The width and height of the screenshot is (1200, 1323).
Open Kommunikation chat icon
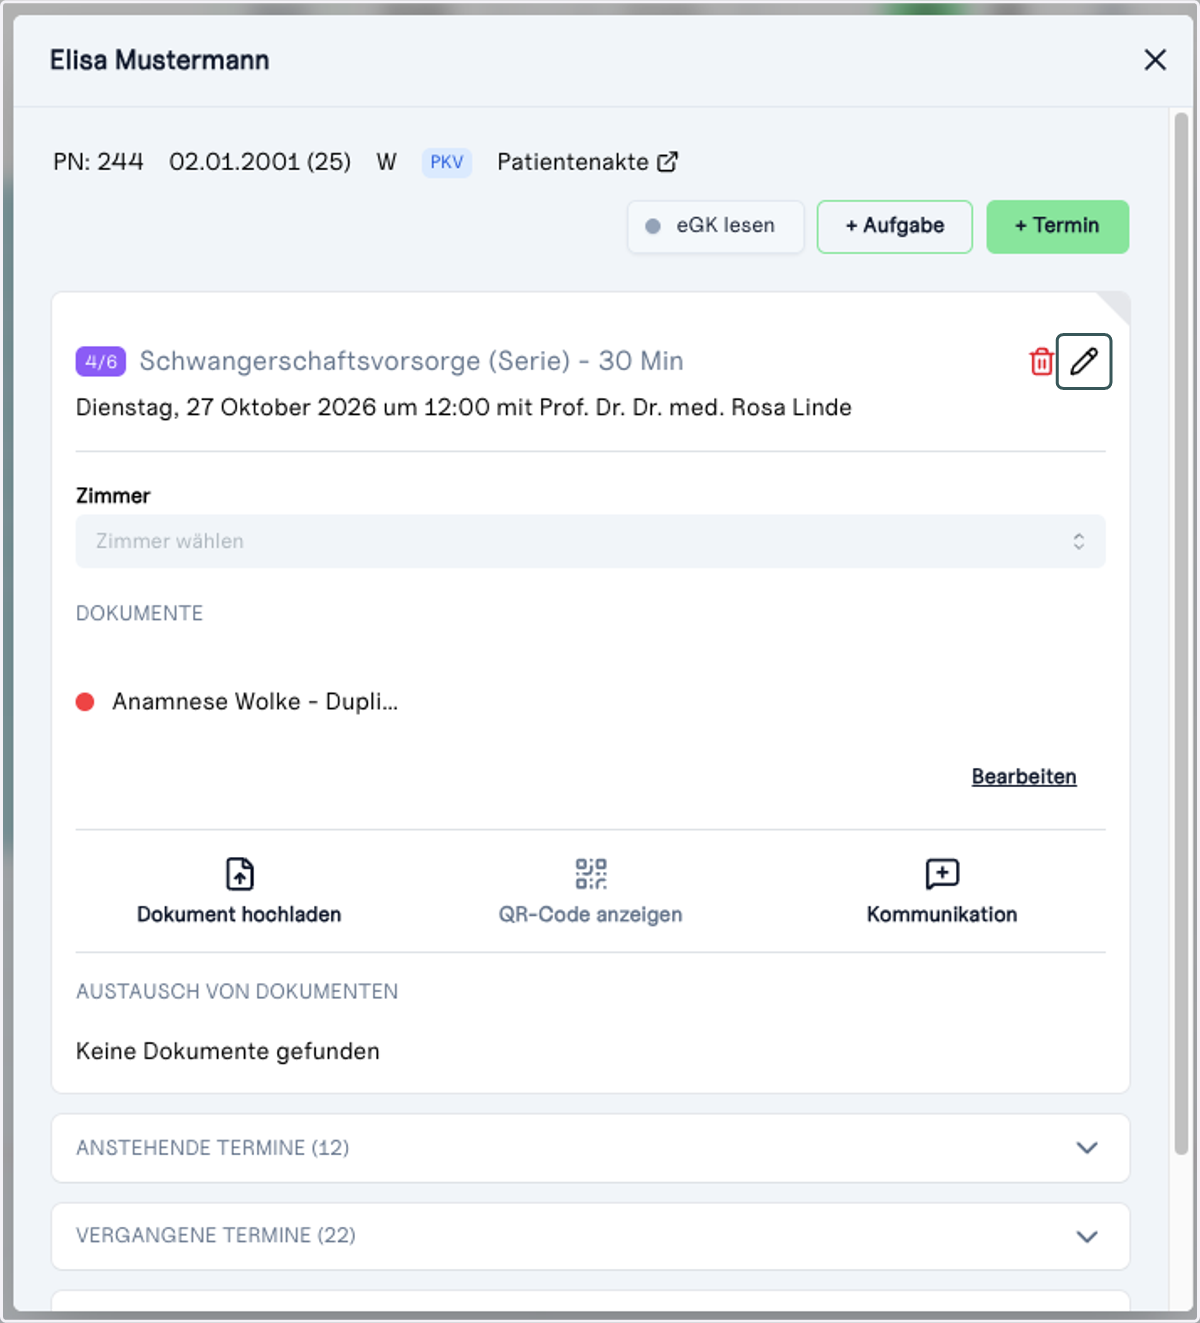(x=942, y=890)
